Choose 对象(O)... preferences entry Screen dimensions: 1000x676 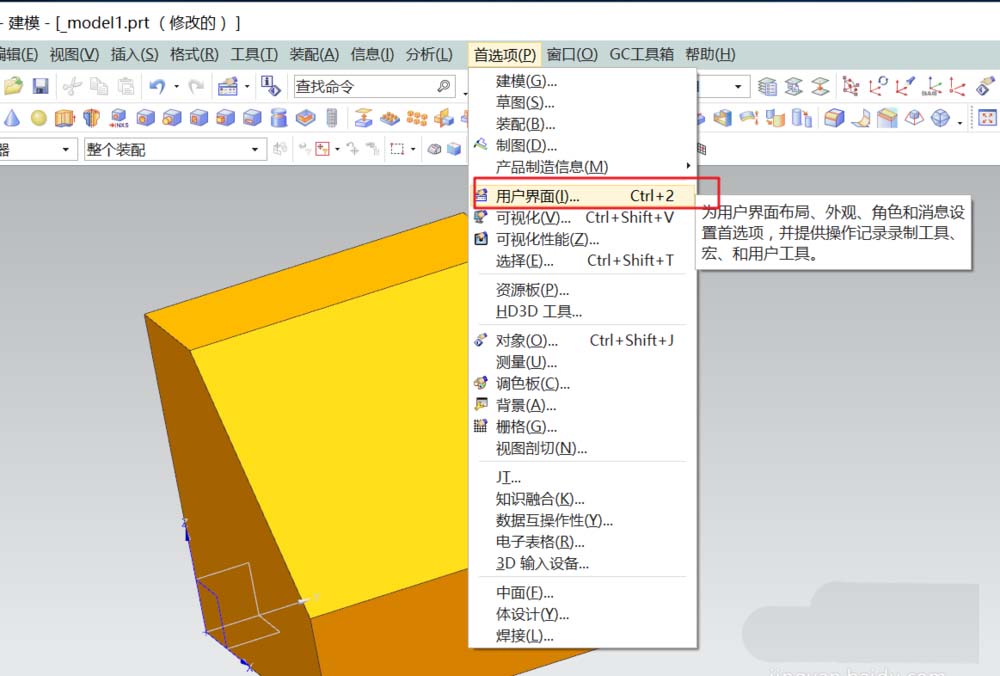coord(583,340)
